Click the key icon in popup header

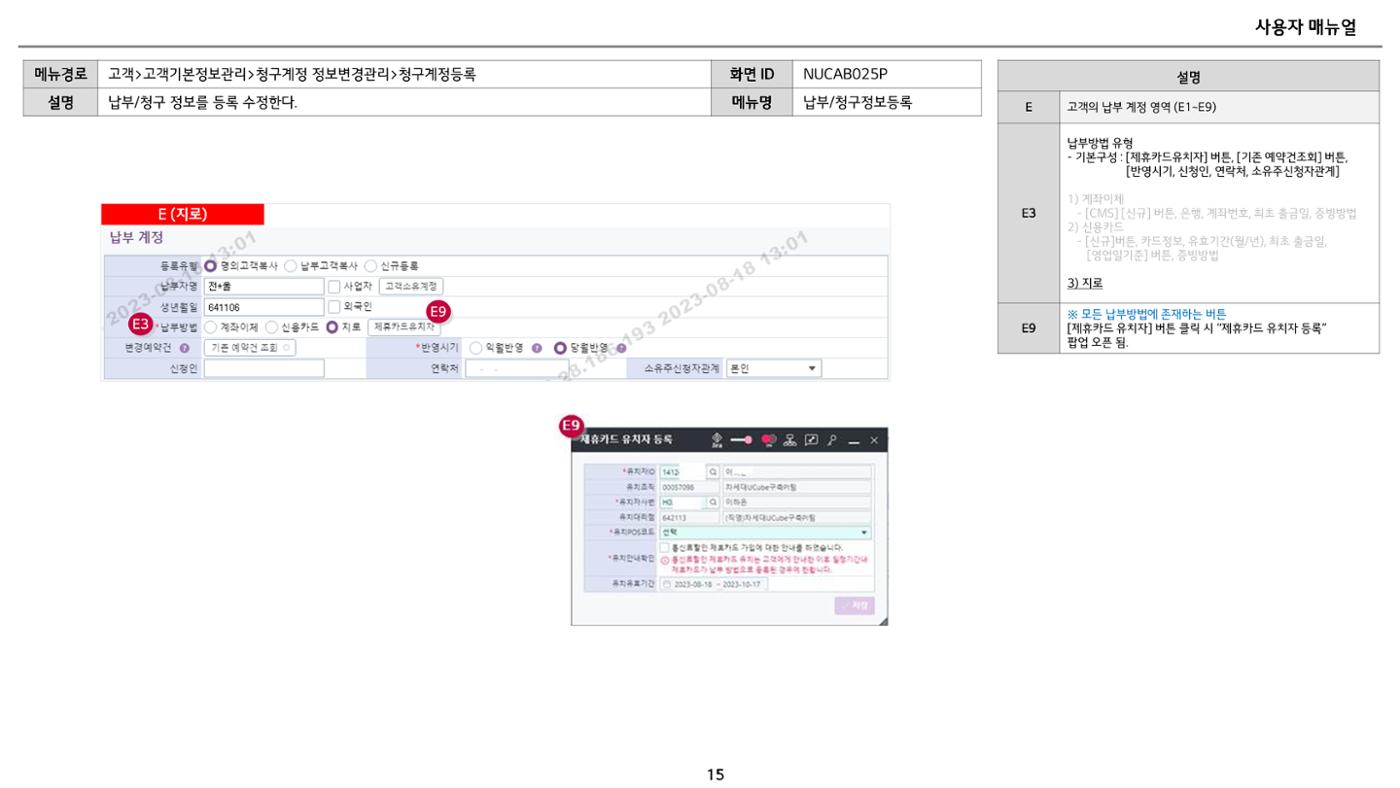tap(832, 440)
